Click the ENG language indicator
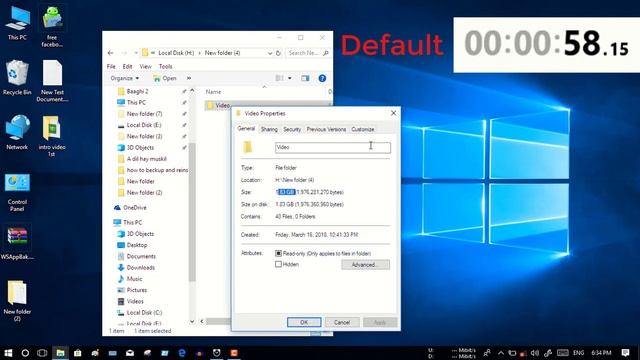Viewport: 640px width, 360px height. 578,353
